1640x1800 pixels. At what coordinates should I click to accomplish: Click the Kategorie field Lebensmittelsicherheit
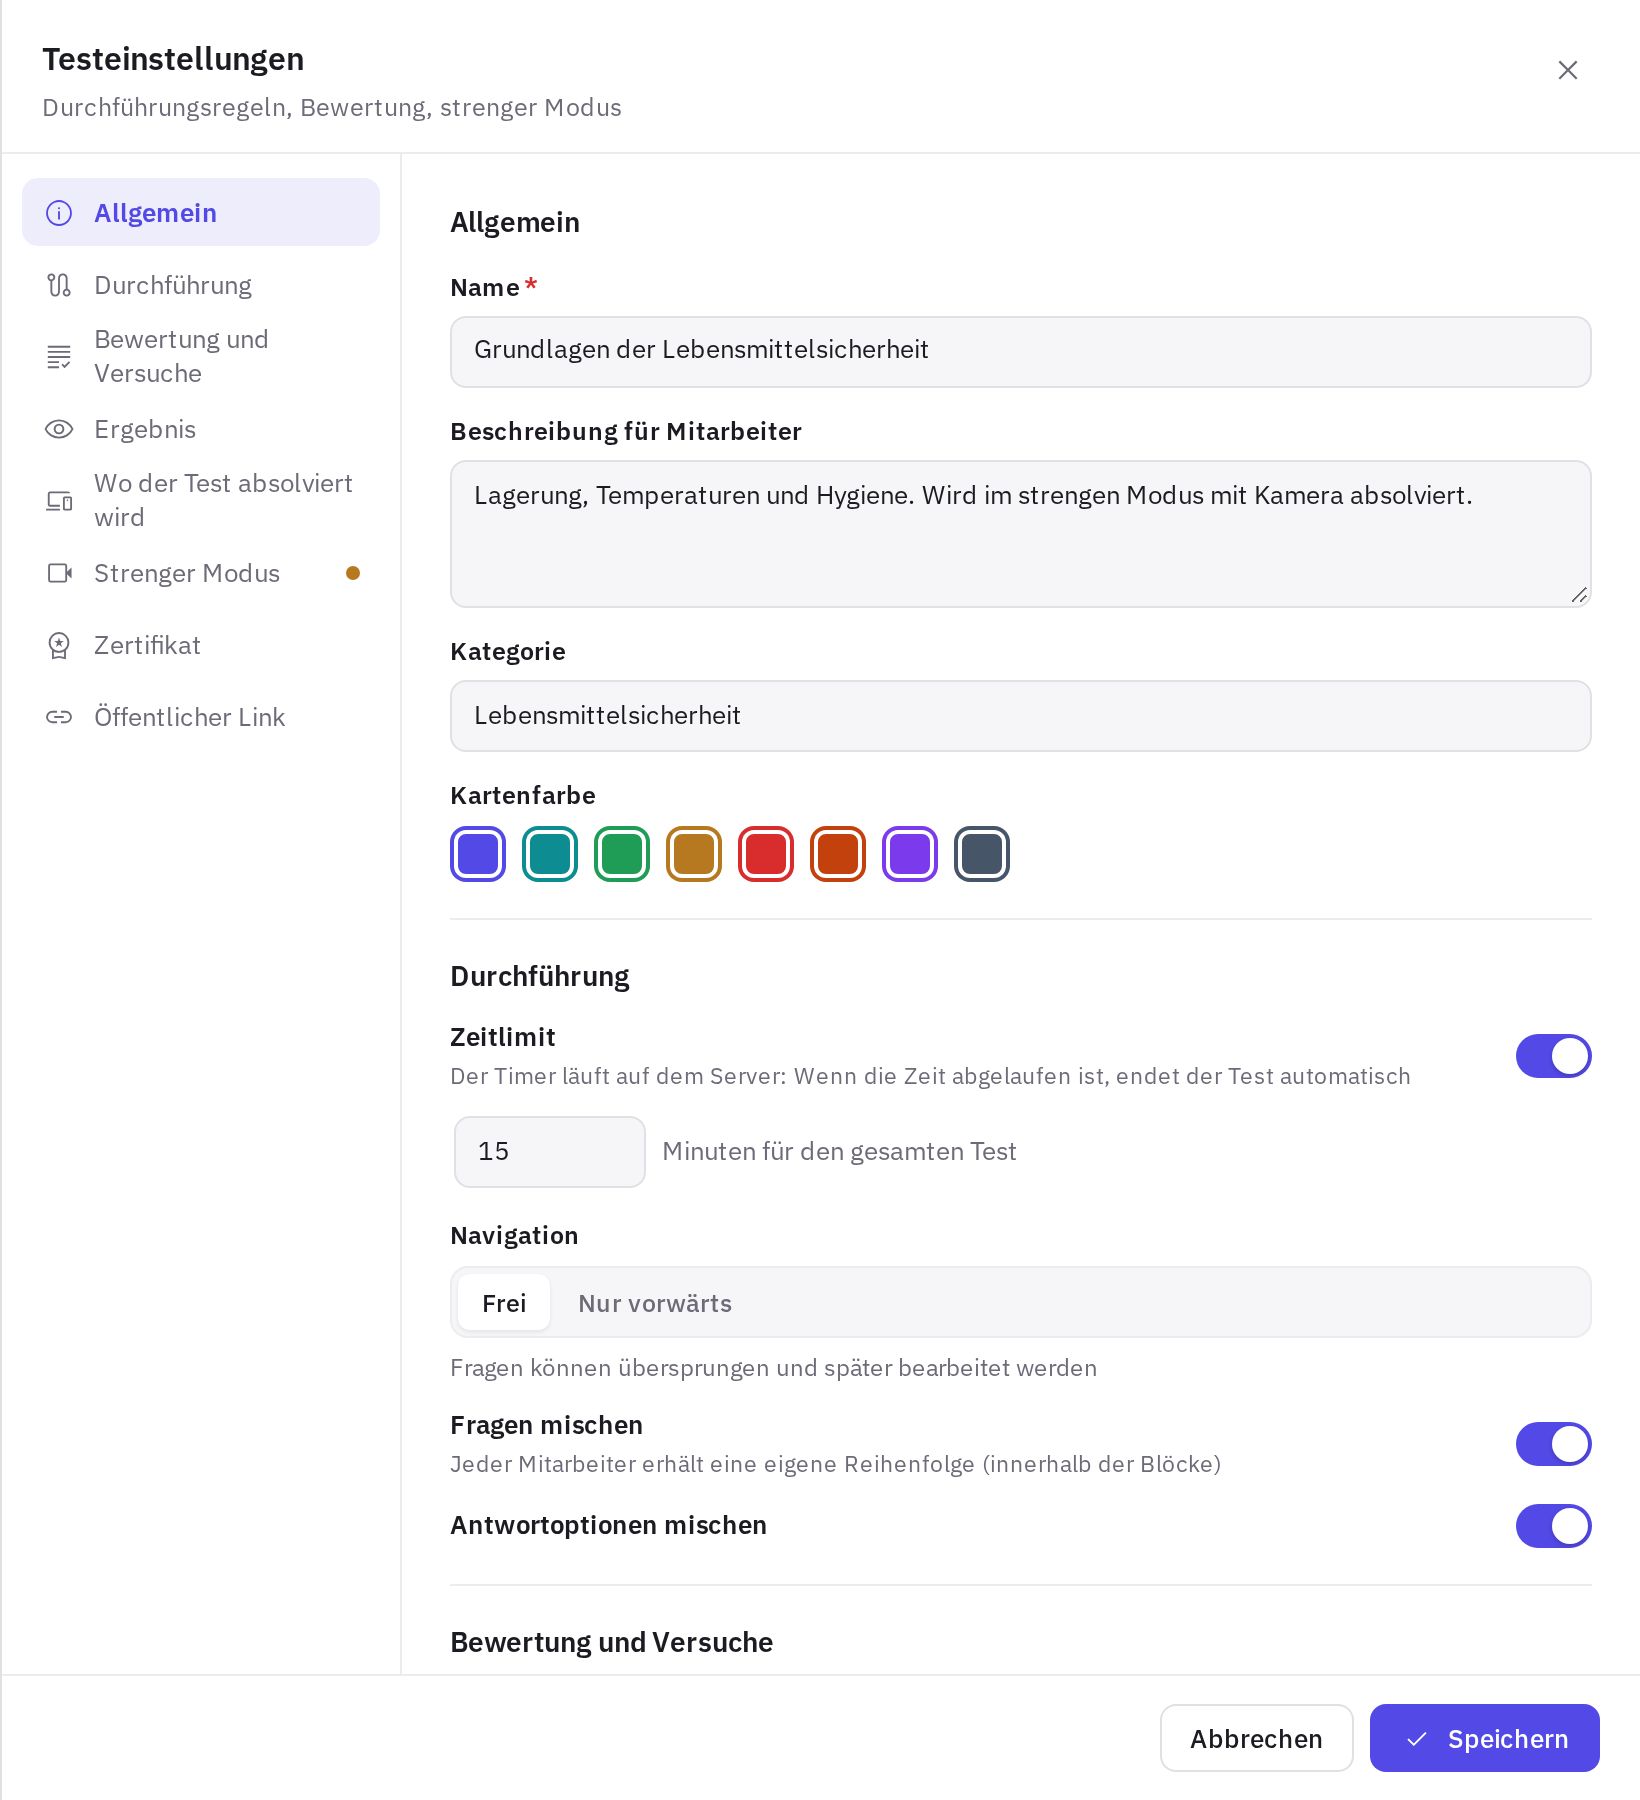[1020, 716]
